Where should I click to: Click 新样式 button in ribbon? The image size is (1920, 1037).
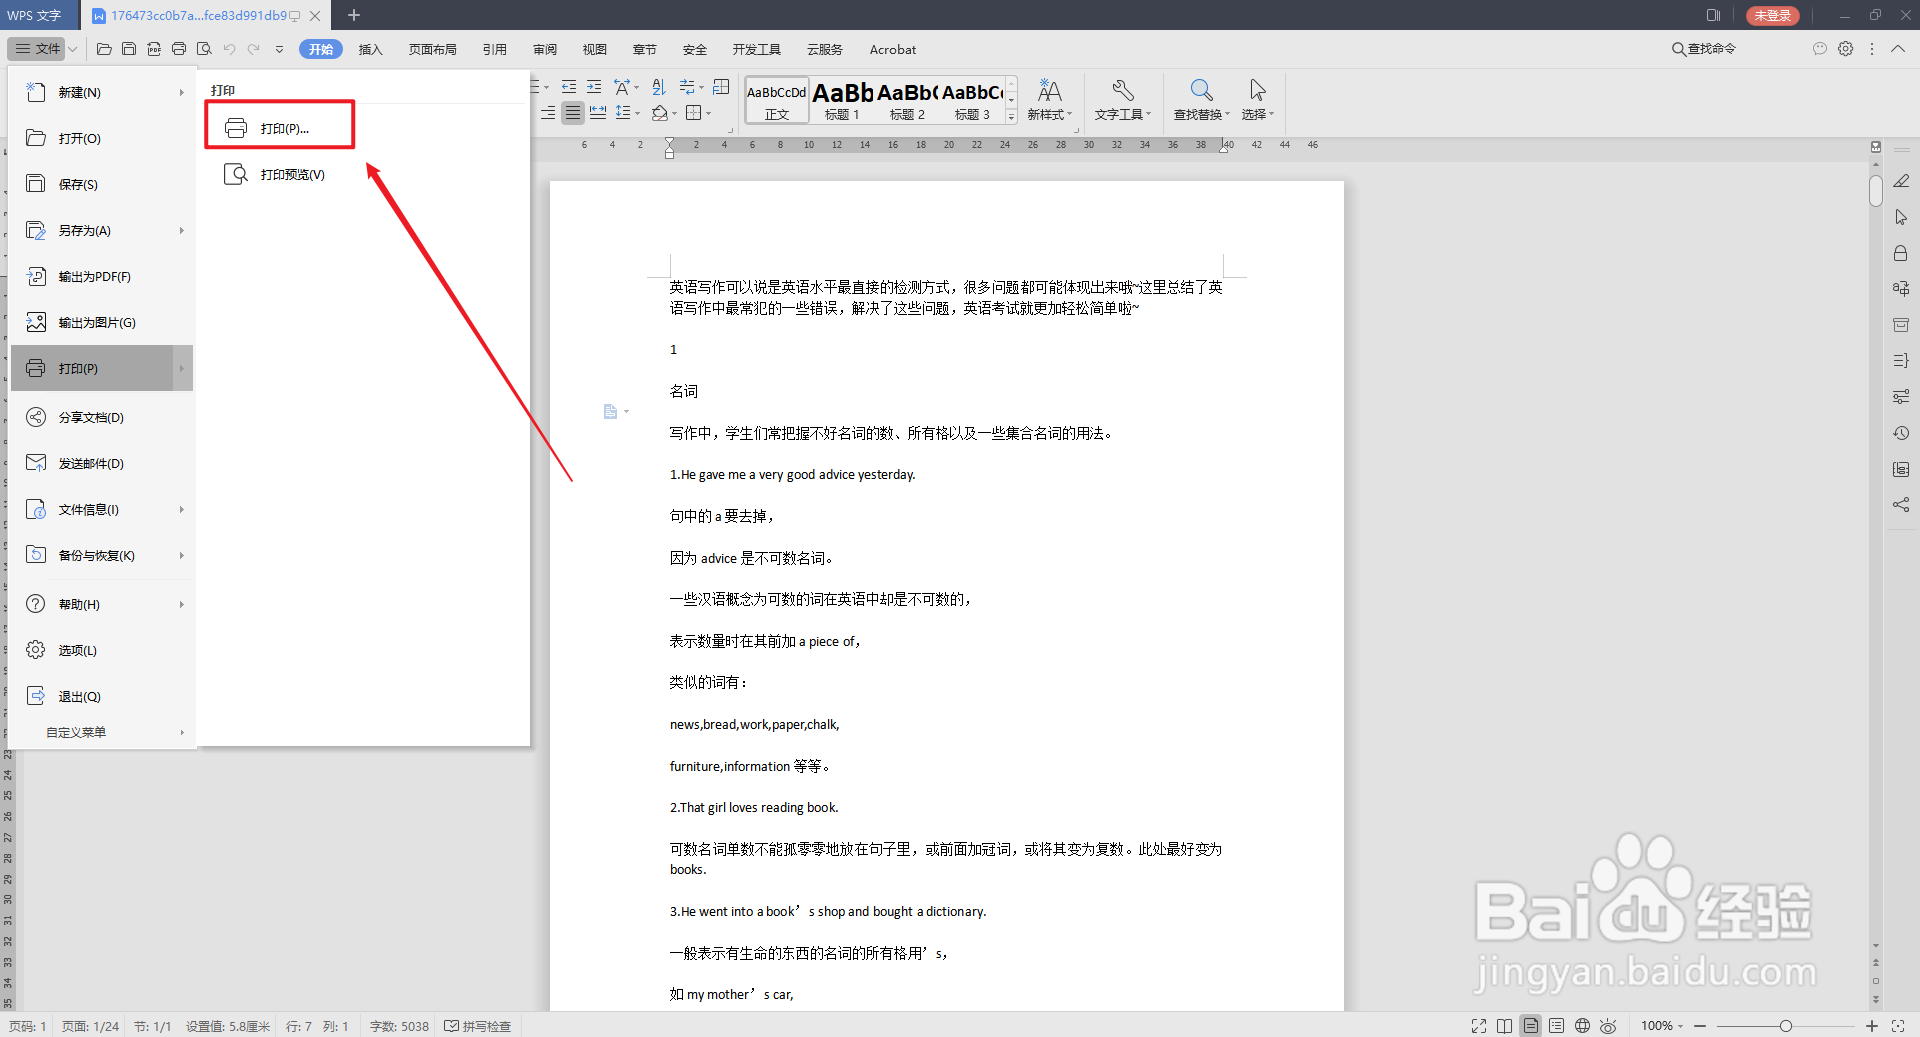(1049, 100)
